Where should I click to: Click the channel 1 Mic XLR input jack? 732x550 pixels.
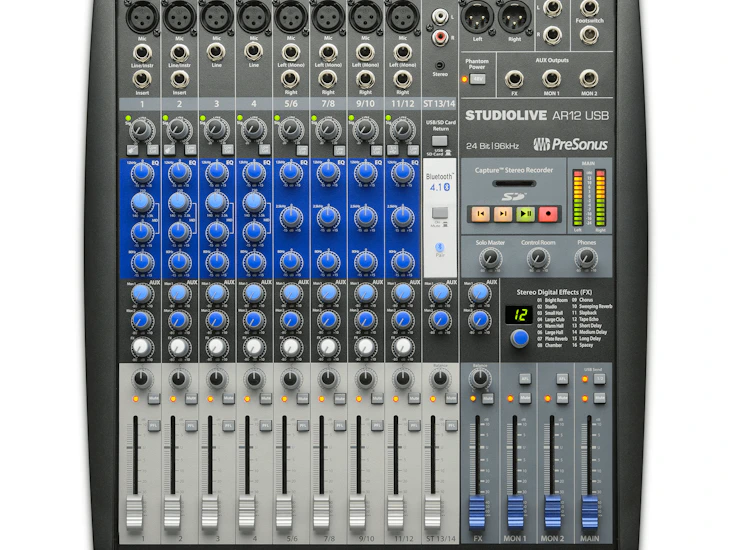click(142, 17)
